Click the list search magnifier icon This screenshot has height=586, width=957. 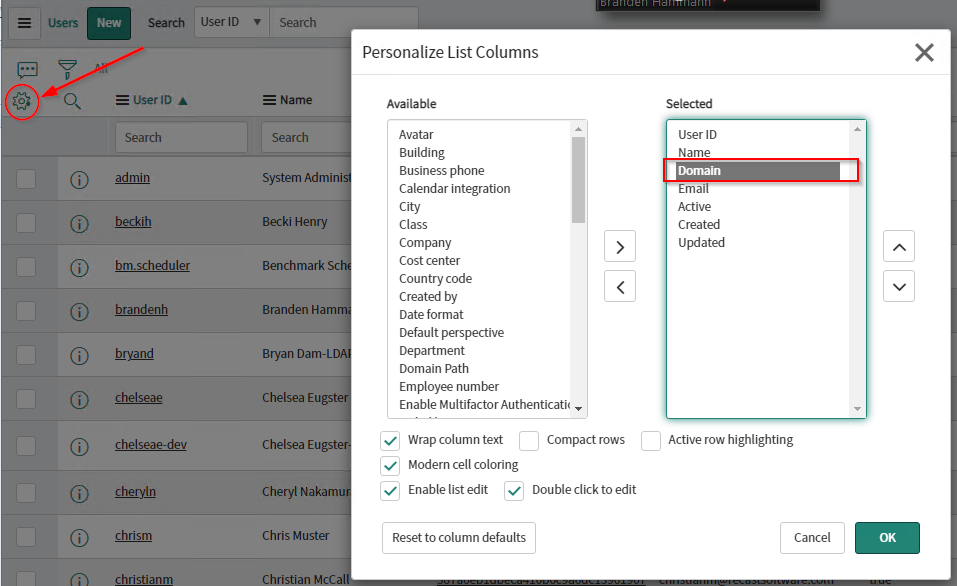72,100
